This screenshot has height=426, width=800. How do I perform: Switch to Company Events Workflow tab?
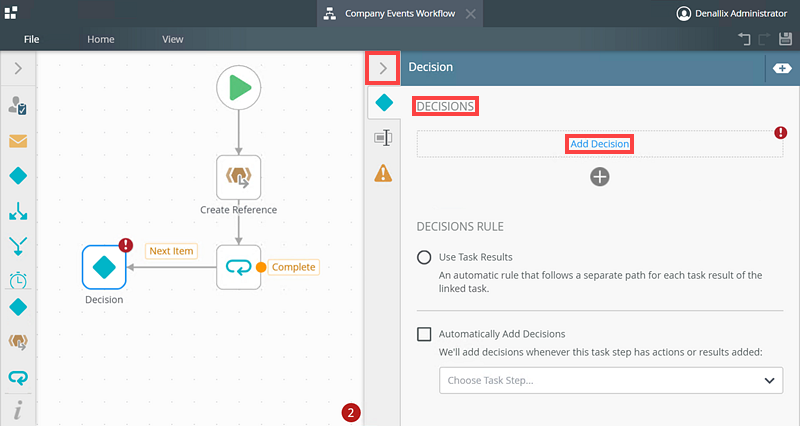(400, 14)
